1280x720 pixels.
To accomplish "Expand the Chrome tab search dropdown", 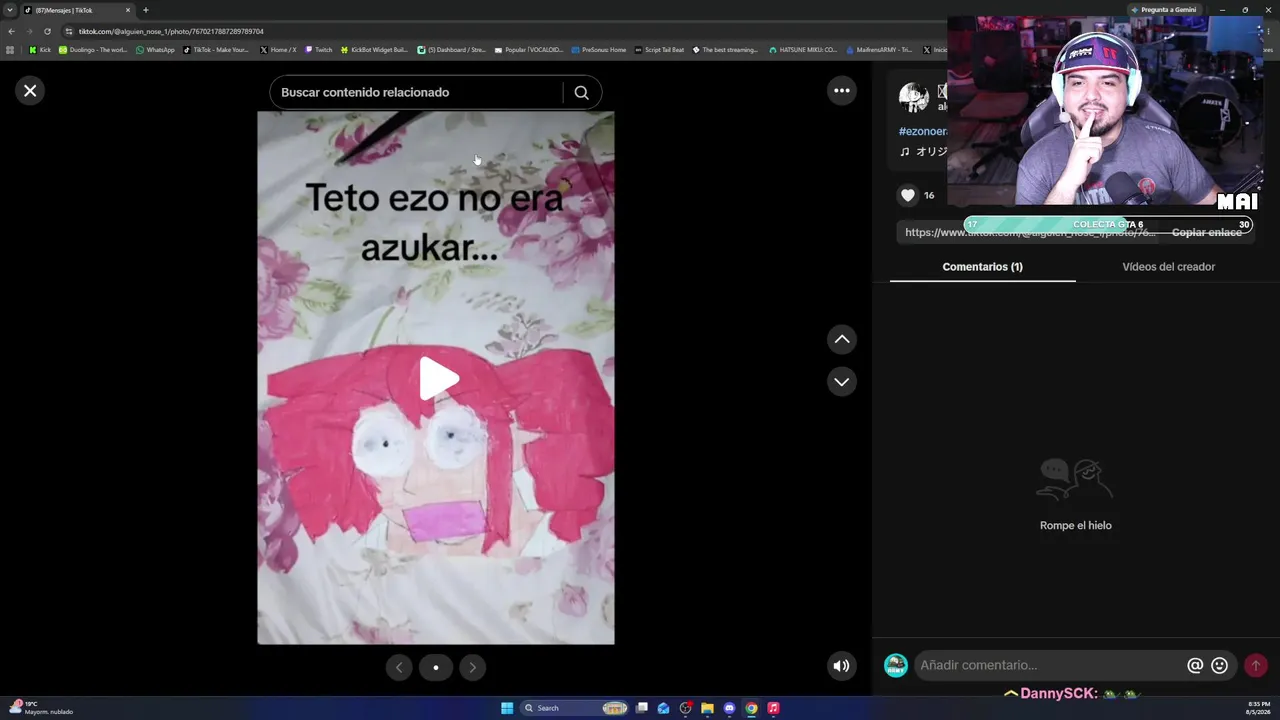I will click(x=10, y=10).
